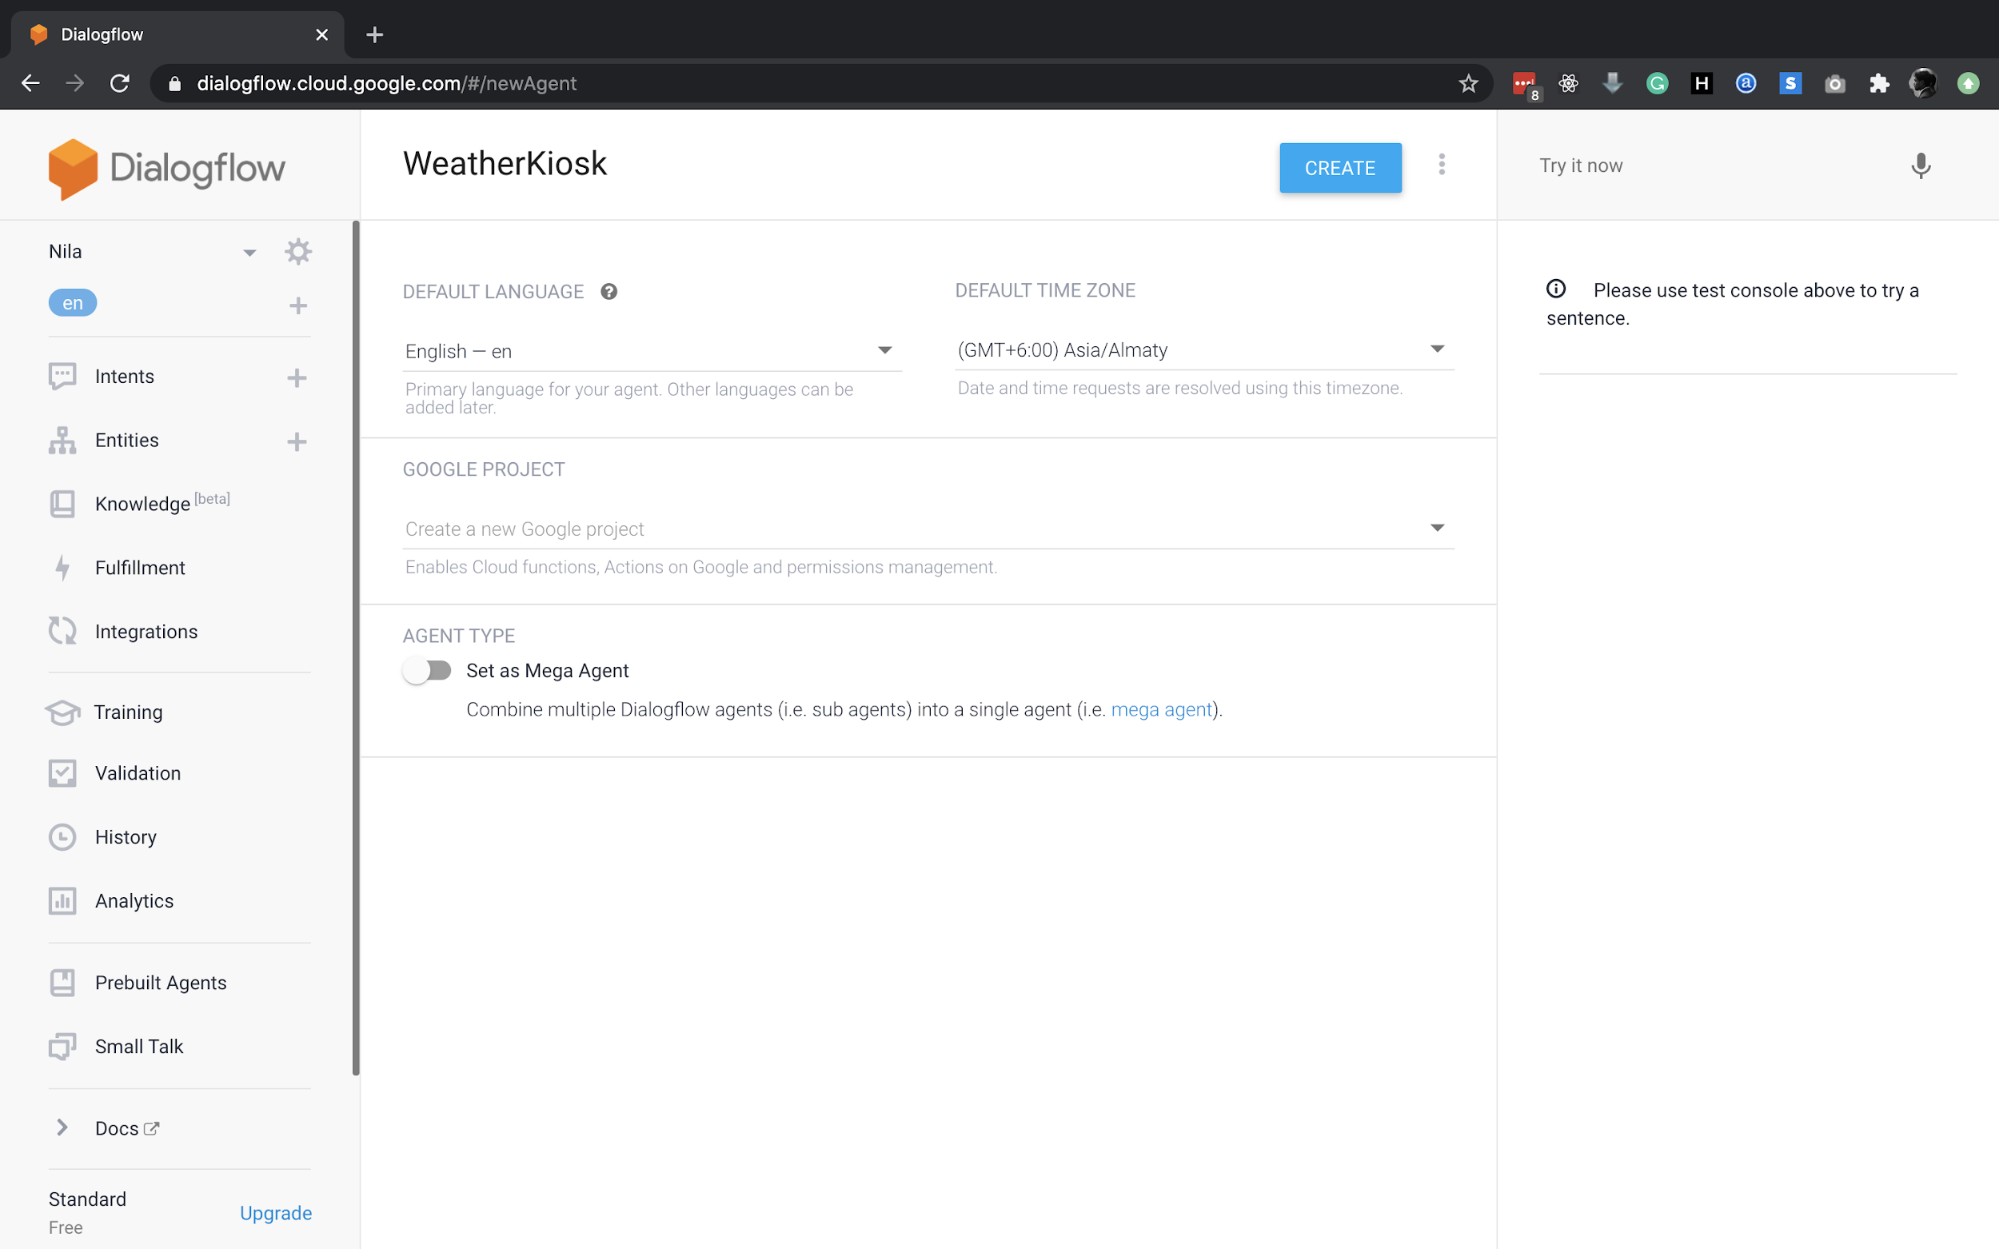Image resolution: width=1999 pixels, height=1249 pixels.
Task: Go to Integrations in the sidebar
Action: [146, 632]
